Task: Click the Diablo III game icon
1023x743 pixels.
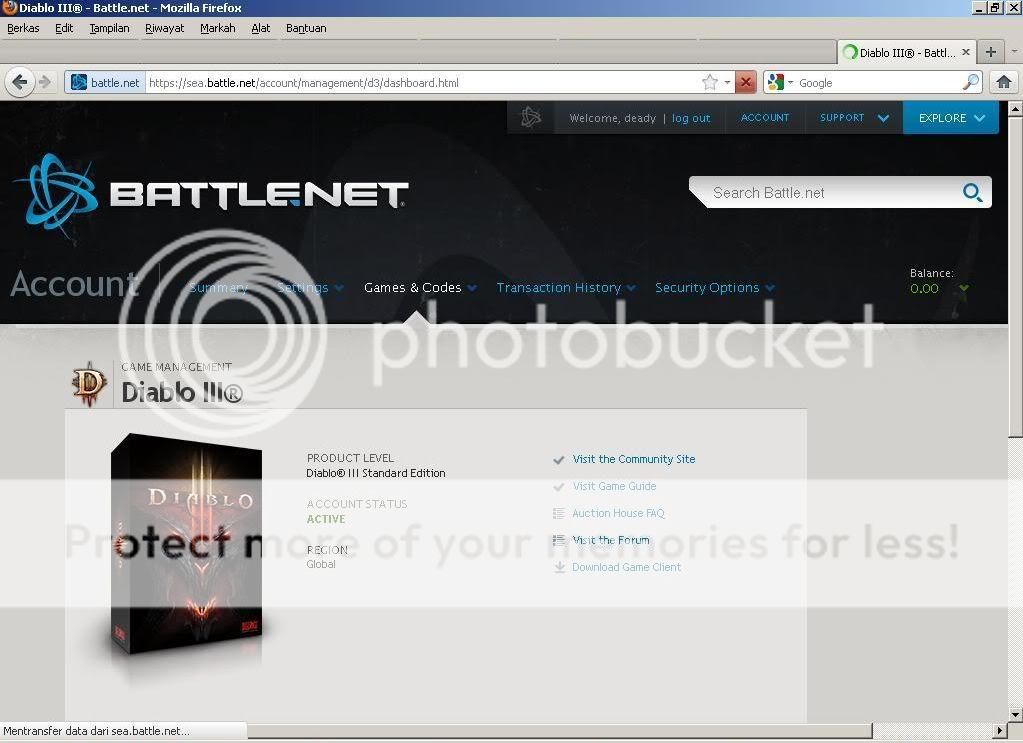Action: [89, 384]
